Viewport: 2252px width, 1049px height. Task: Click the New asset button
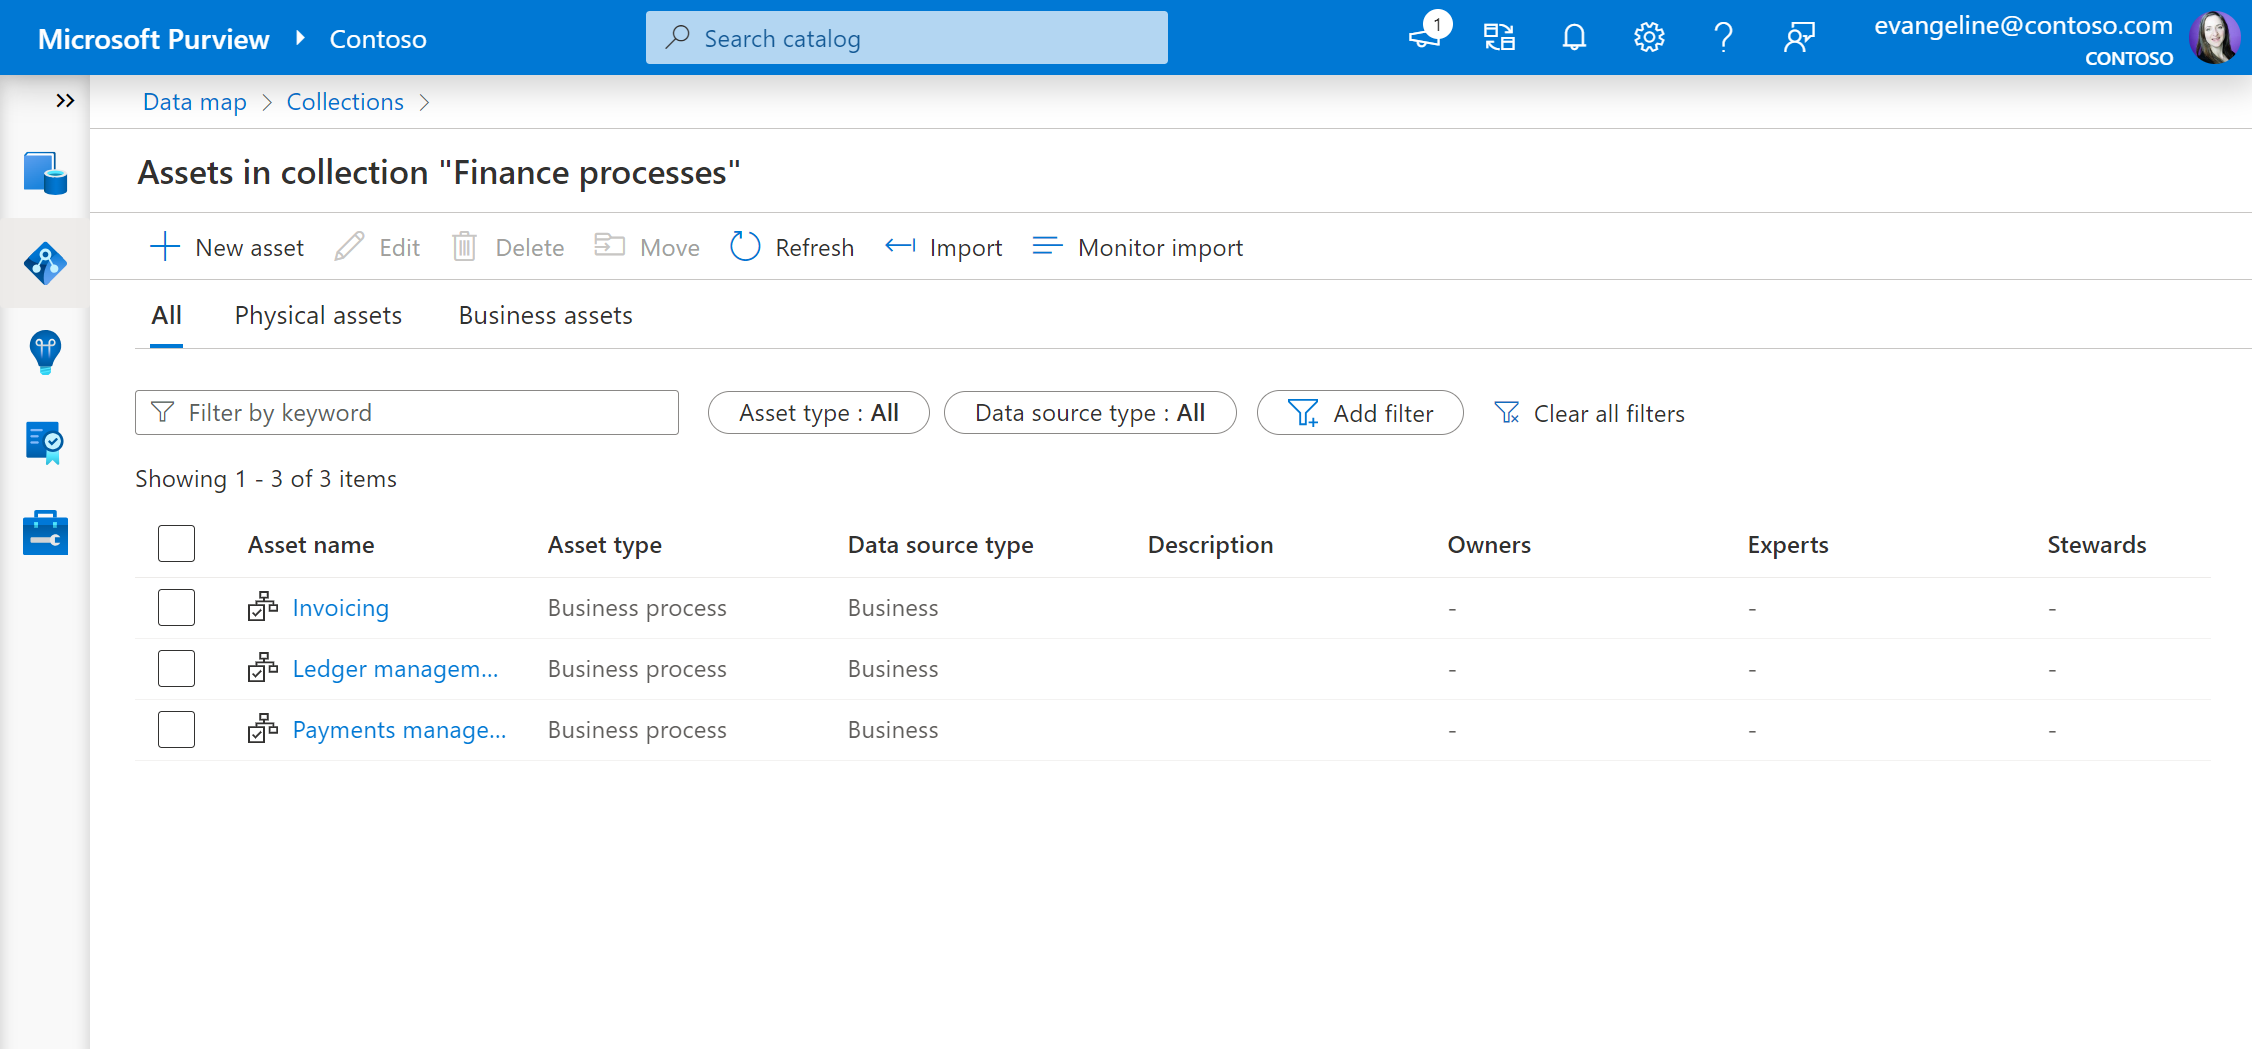coord(227,247)
